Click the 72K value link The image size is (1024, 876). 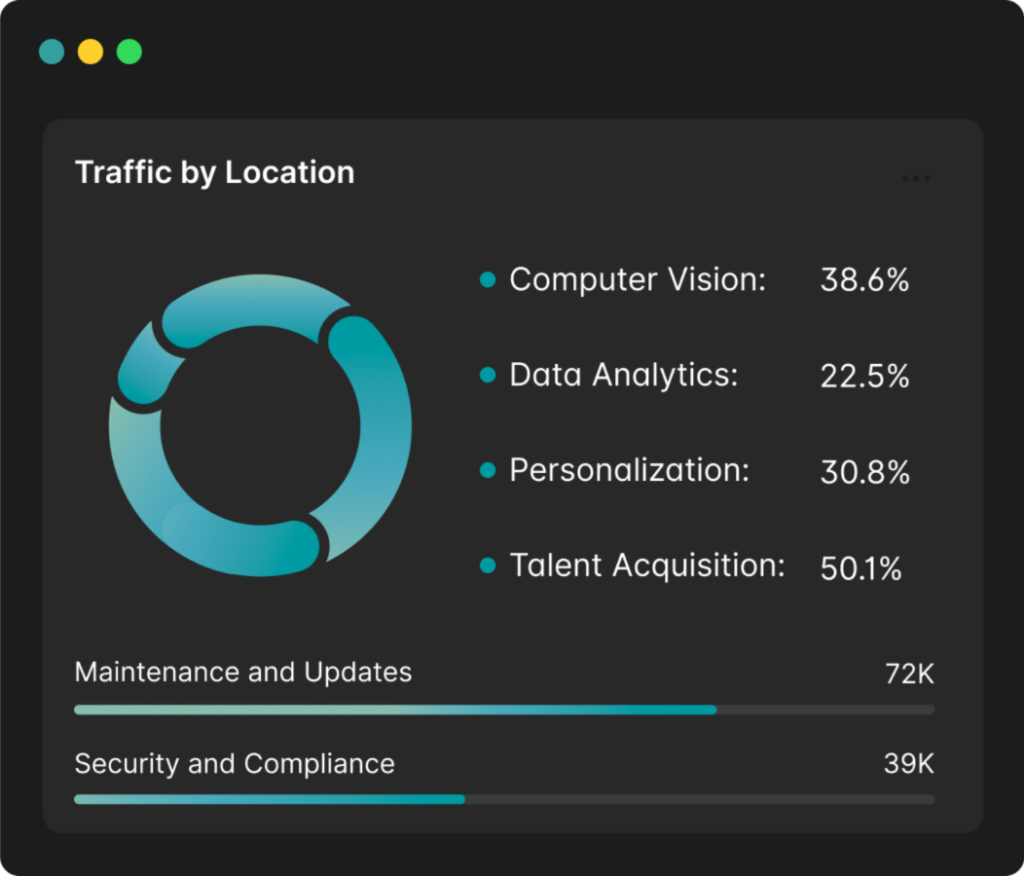coord(910,672)
